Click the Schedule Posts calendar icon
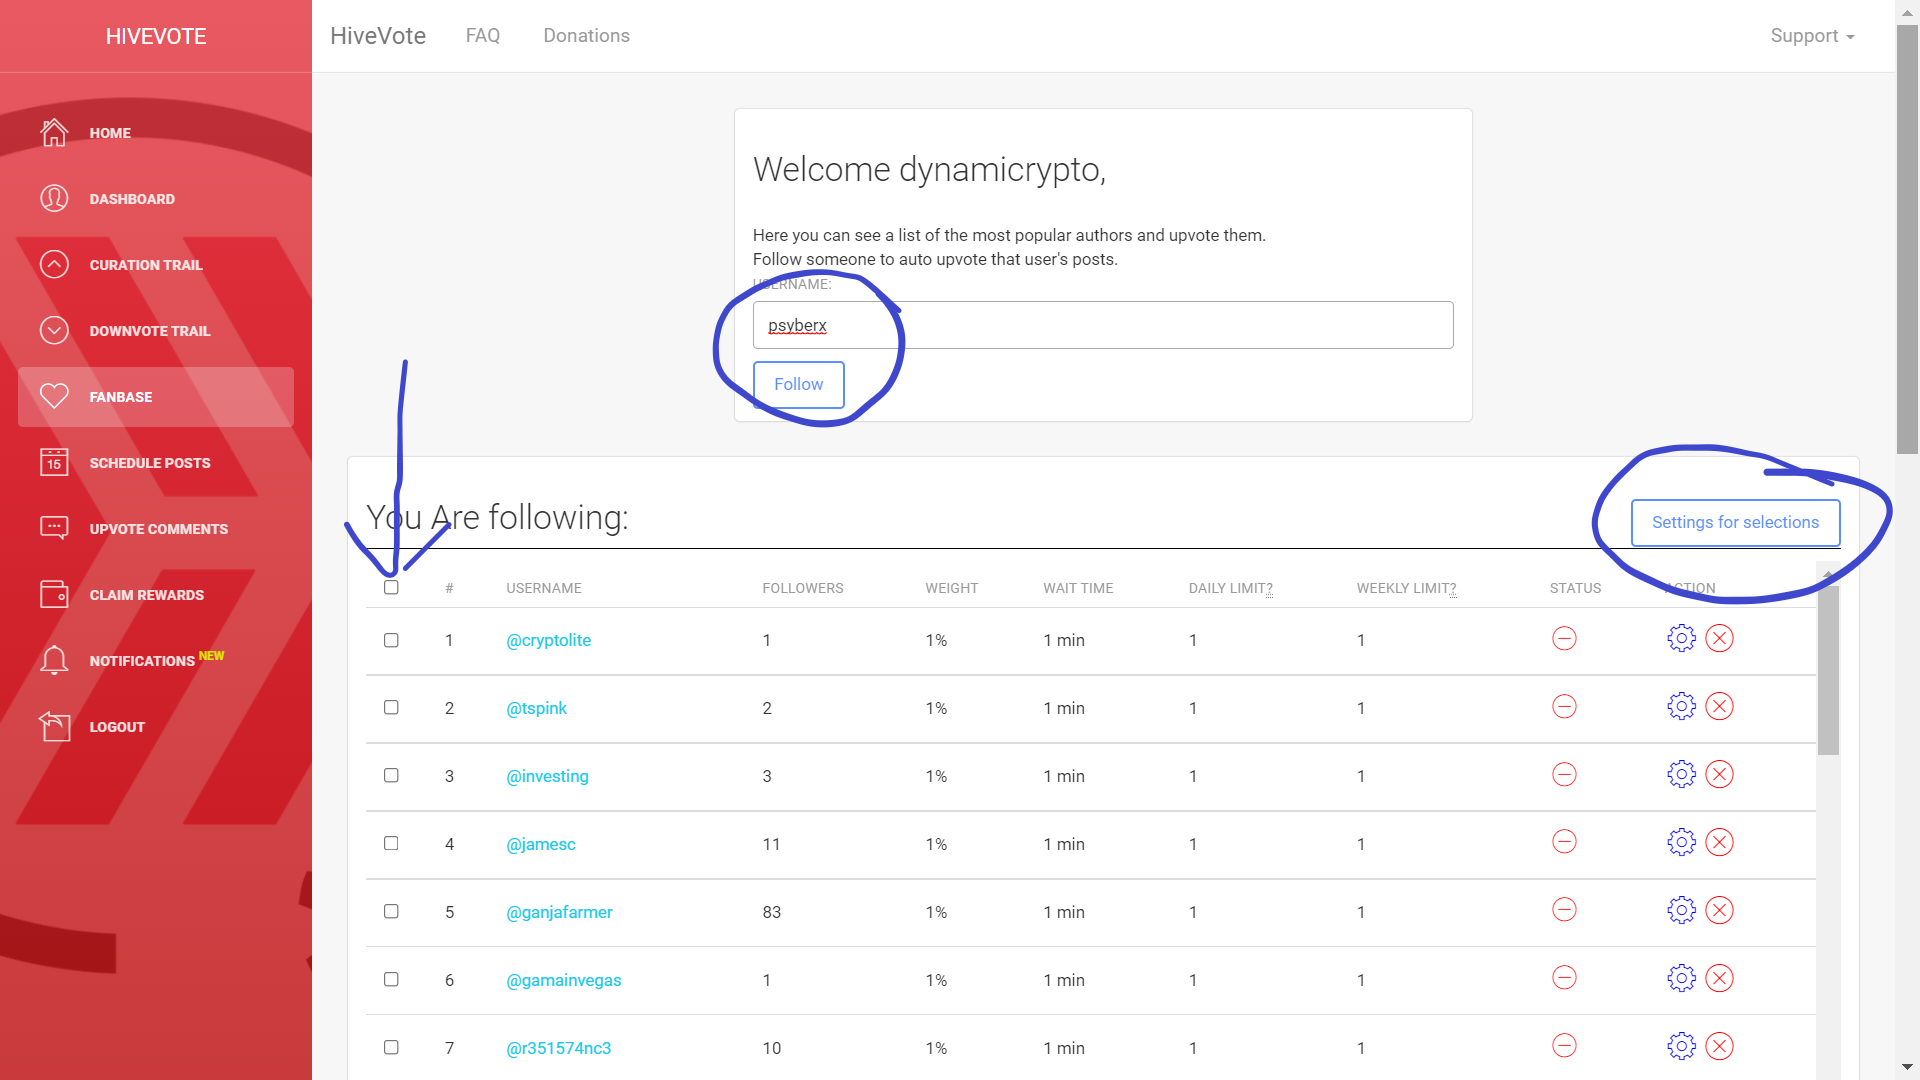Image resolution: width=1920 pixels, height=1080 pixels. coord(54,462)
